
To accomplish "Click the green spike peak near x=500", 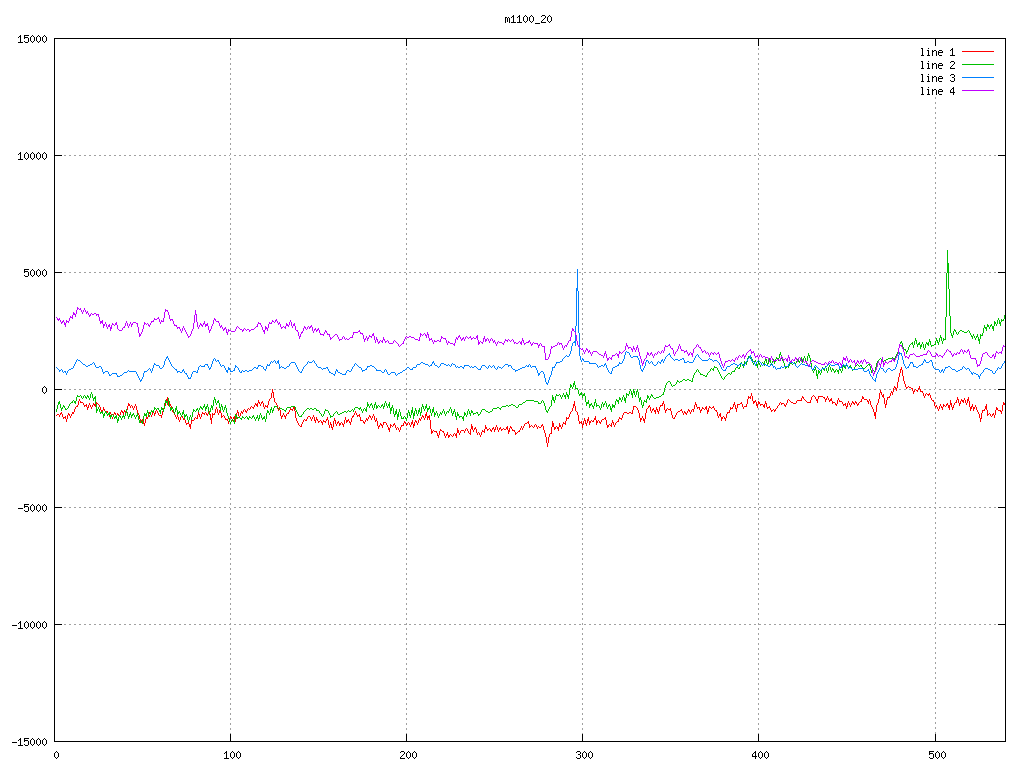I will (x=947, y=252).
